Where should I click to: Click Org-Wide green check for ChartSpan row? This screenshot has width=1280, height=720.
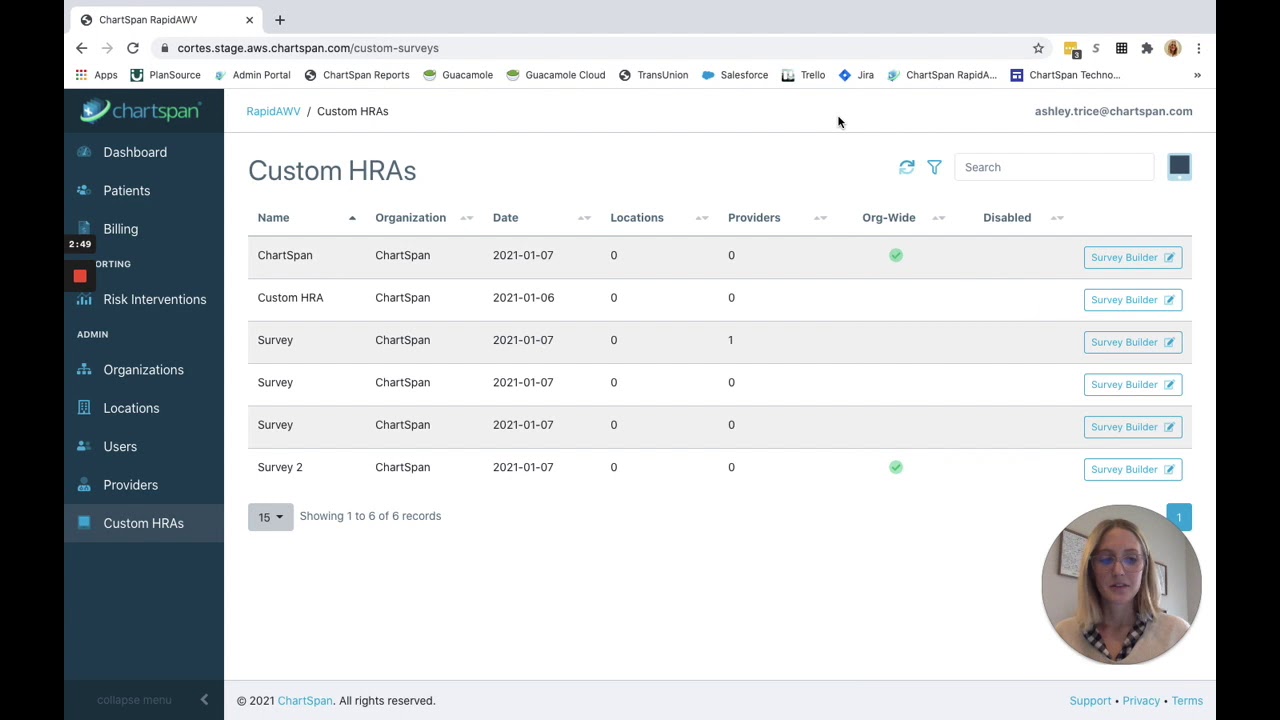896,255
